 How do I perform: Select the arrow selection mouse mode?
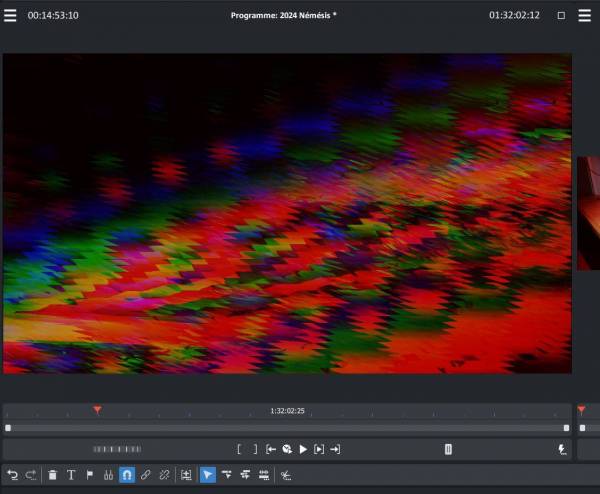tap(208, 475)
